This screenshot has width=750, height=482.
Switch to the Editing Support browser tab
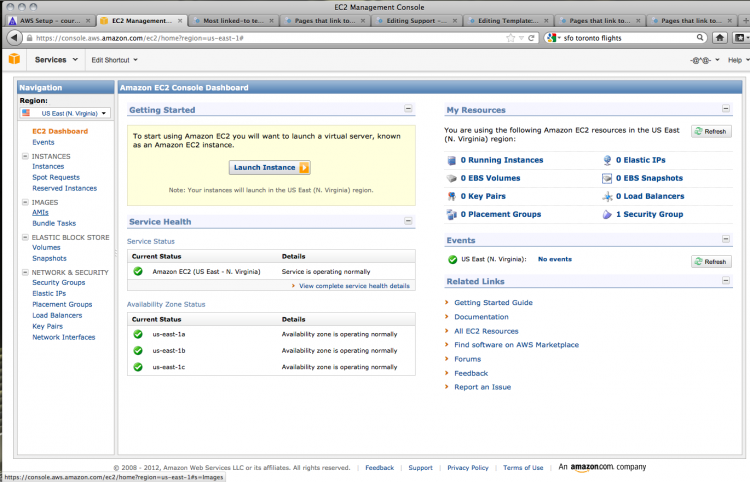(416, 21)
